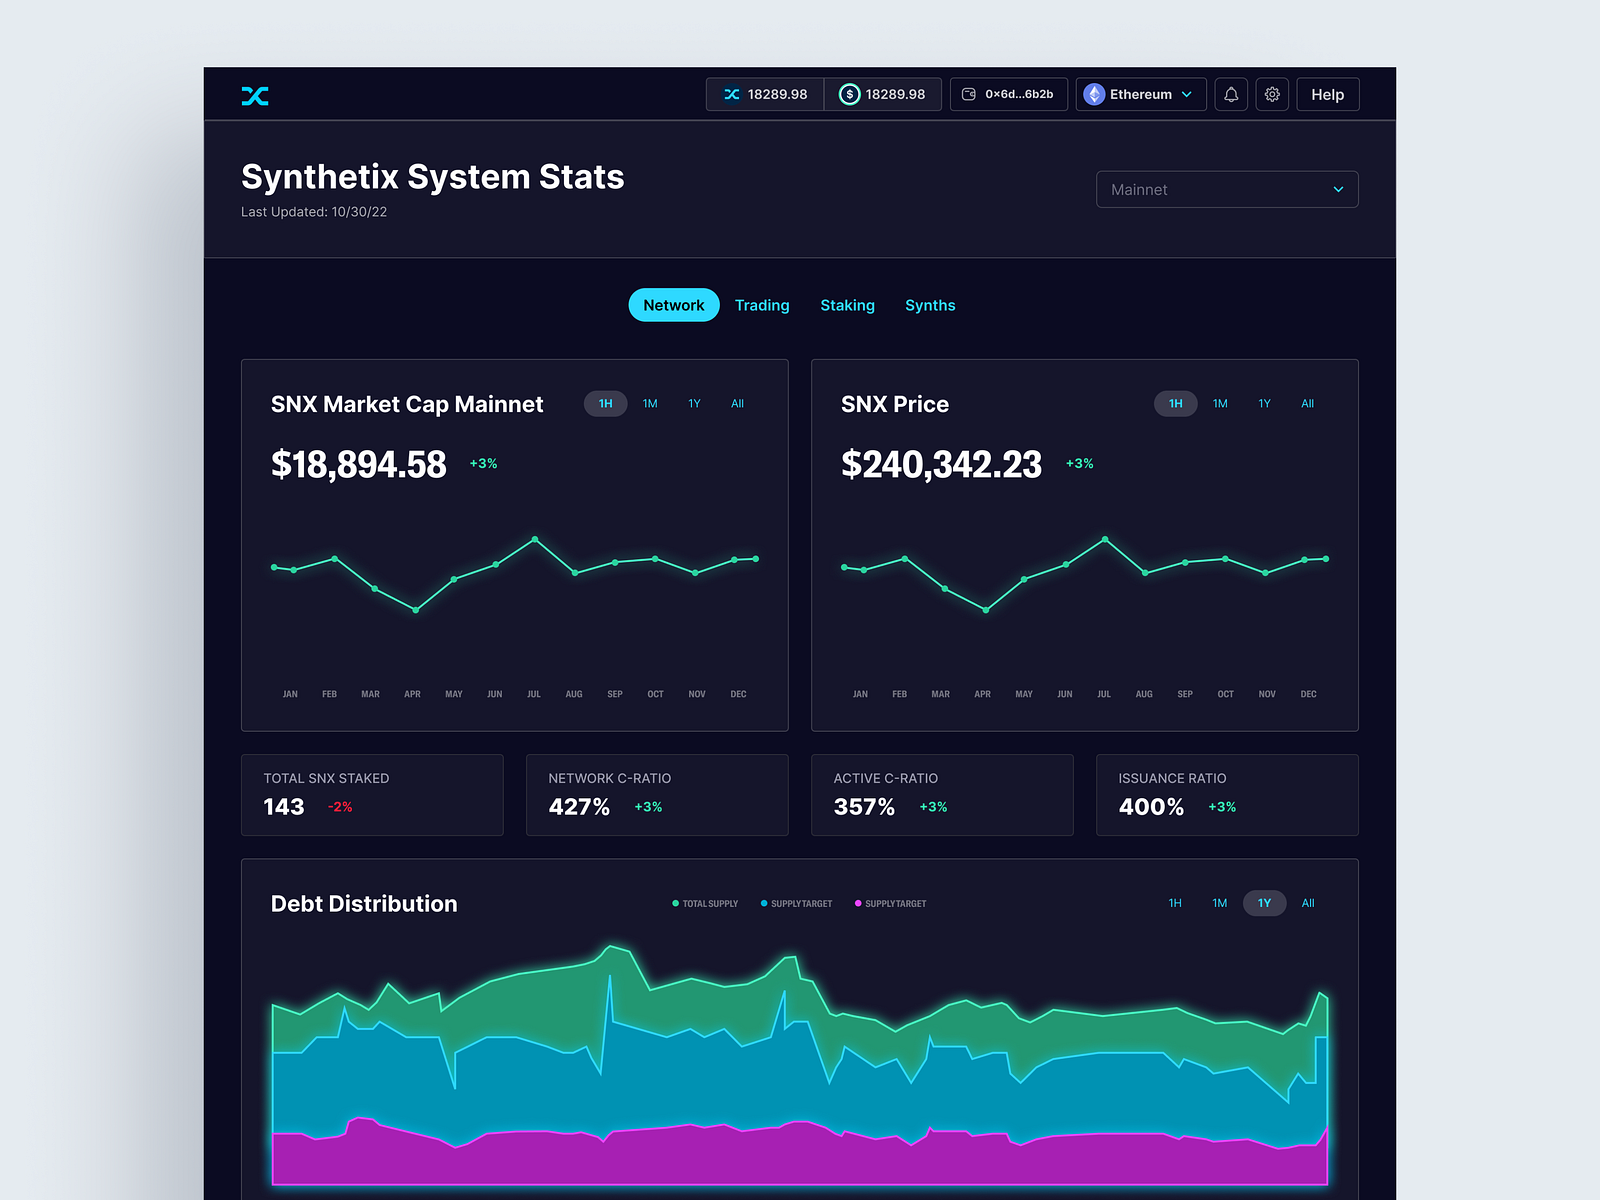
Task: Select the Synths tab
Action: tap(930, 305)
